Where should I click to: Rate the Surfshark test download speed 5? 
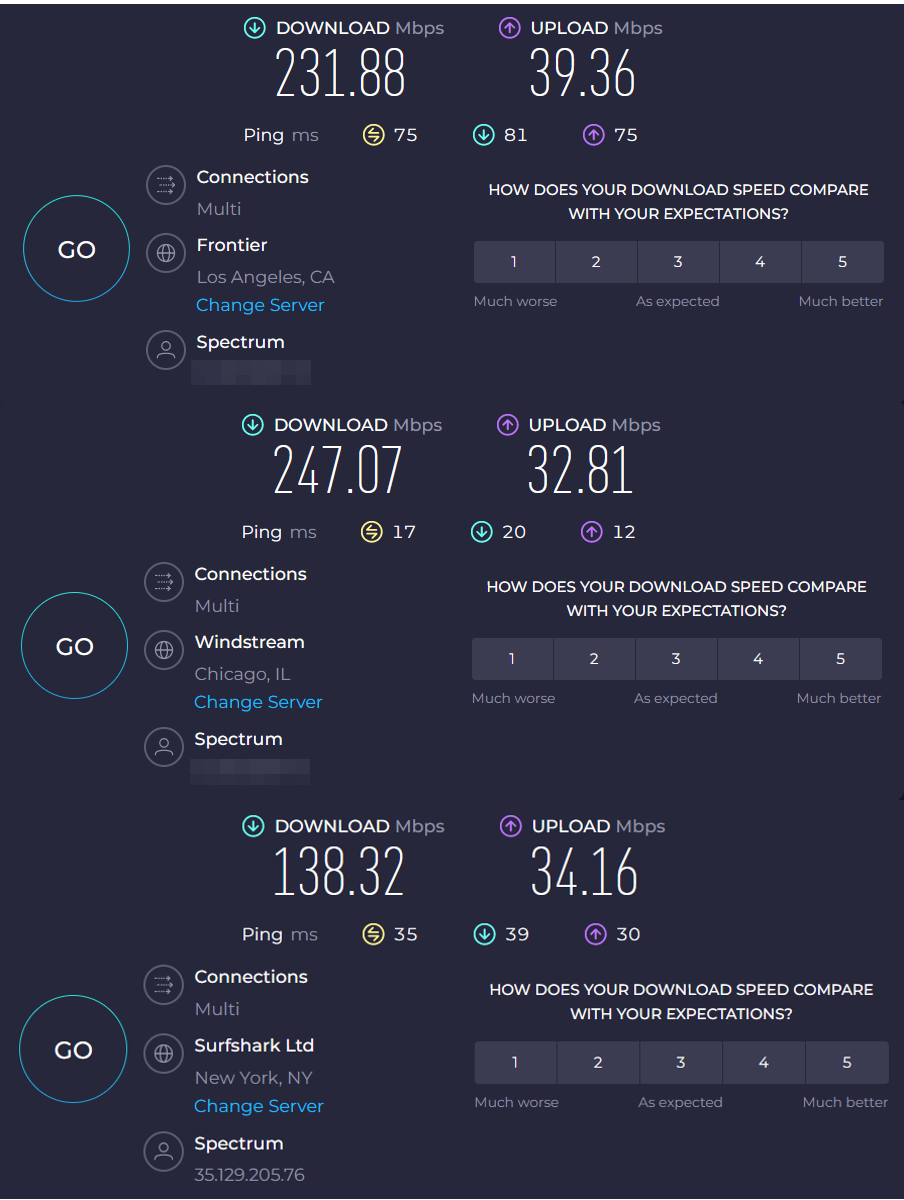point(847,1062)
